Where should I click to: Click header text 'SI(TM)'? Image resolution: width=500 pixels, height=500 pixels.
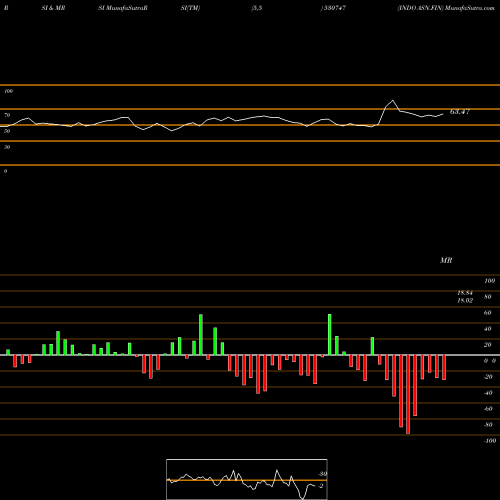[x=190, y=8]
